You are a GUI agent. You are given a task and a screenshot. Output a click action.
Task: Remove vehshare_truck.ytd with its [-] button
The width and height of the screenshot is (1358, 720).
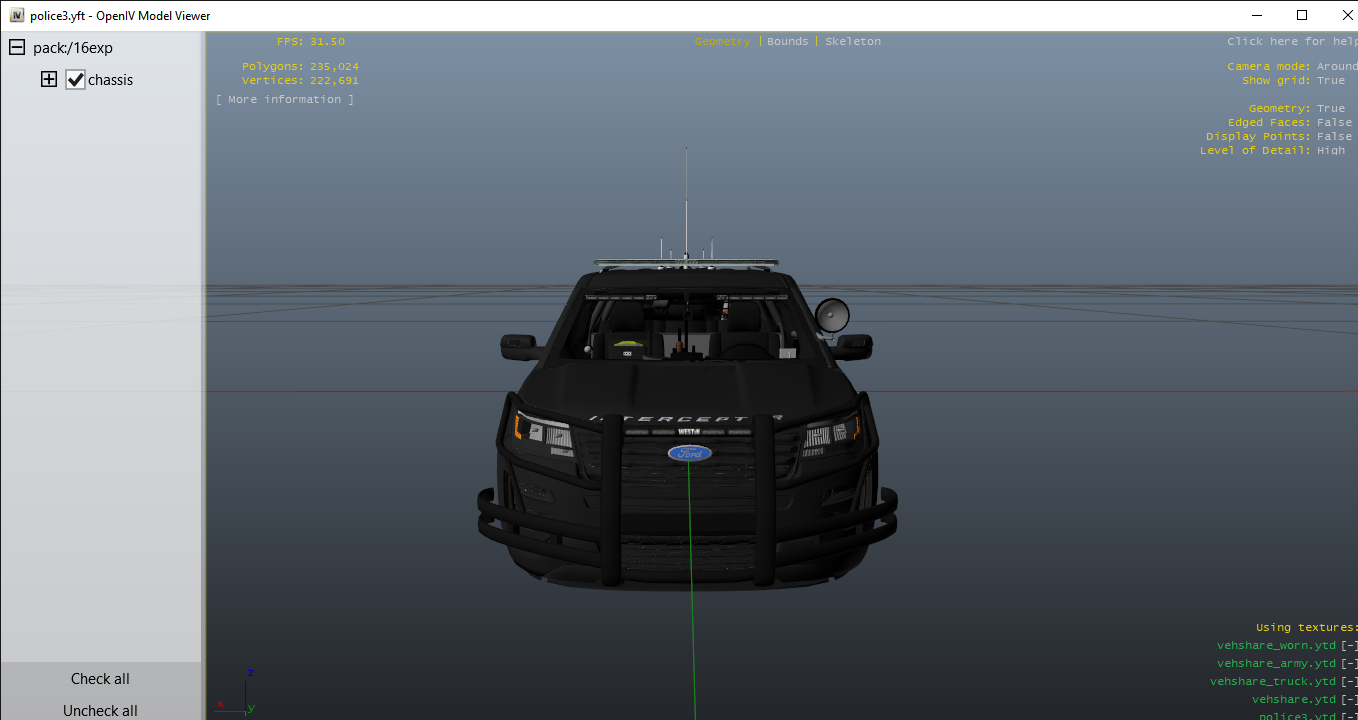pyautogui.click(x=1349, y=682)
